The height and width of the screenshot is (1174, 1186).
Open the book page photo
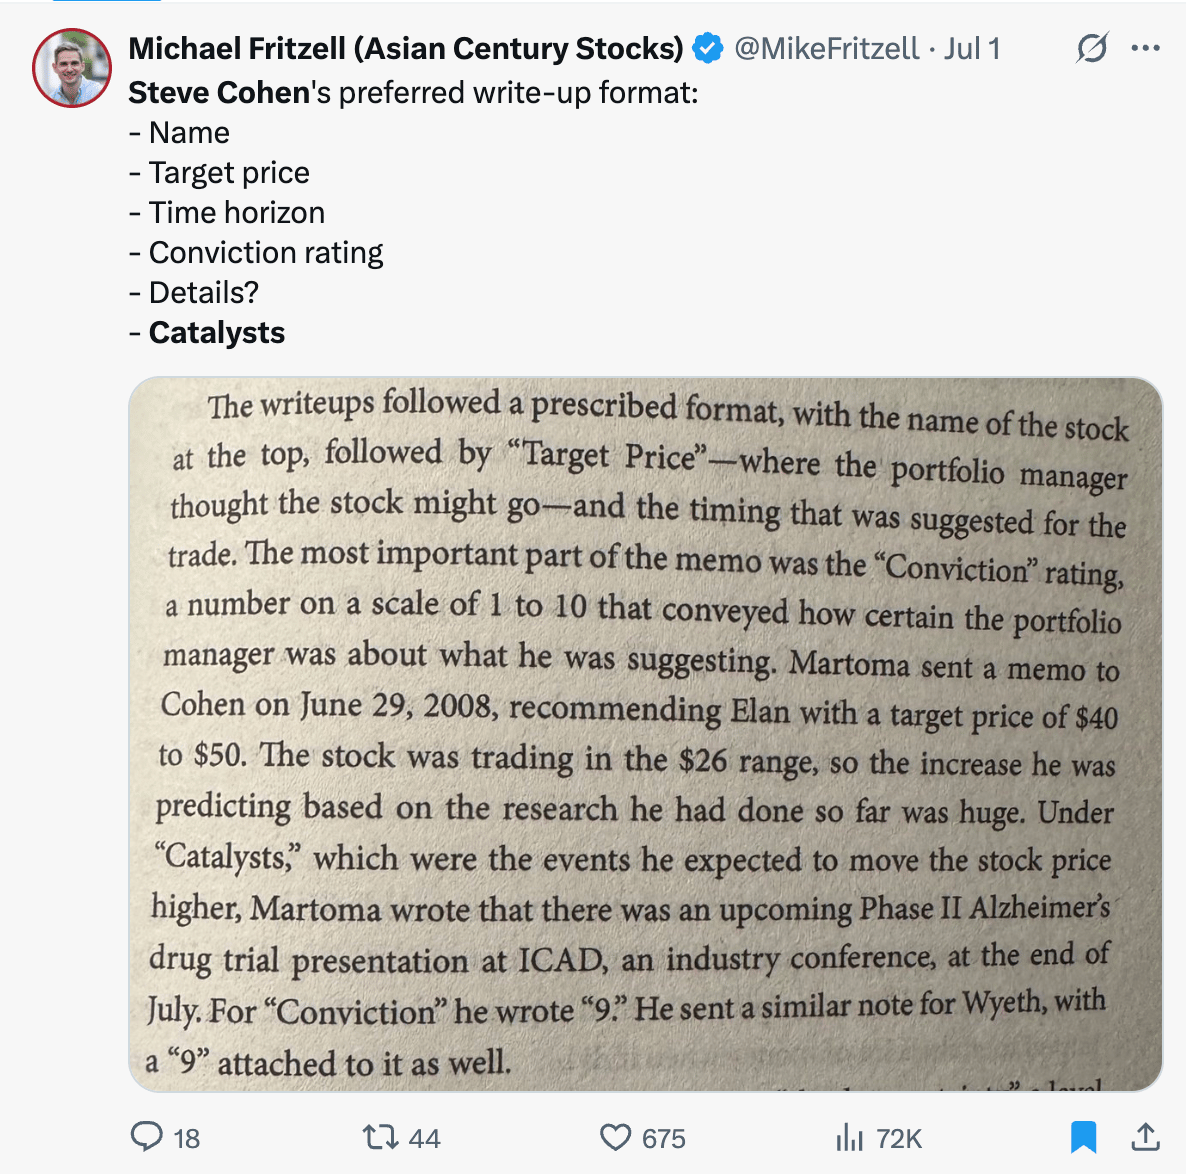click(645, 734)
